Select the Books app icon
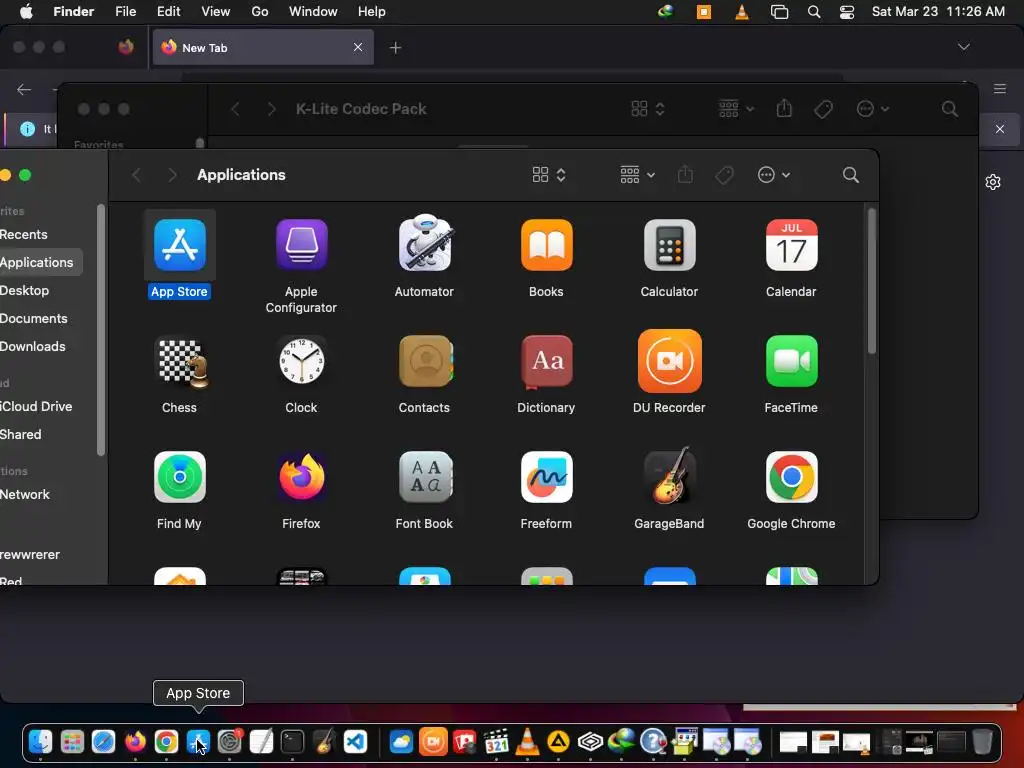The height and width of the screenshot is (768, 1024). 547,246
